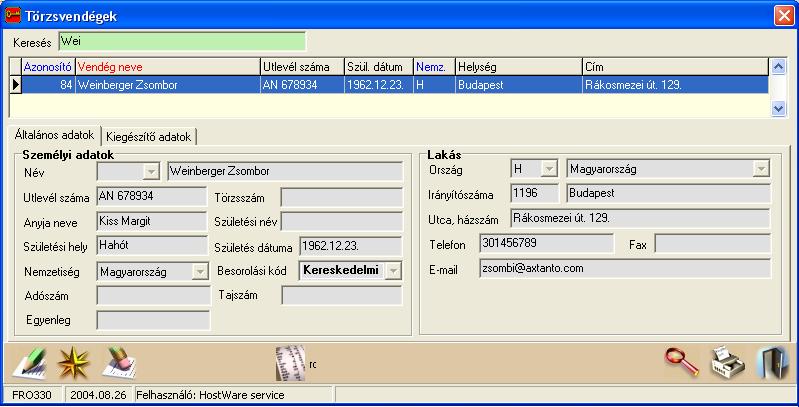
Task: Click the Egyenleg input field
Action: click(153, 320)
